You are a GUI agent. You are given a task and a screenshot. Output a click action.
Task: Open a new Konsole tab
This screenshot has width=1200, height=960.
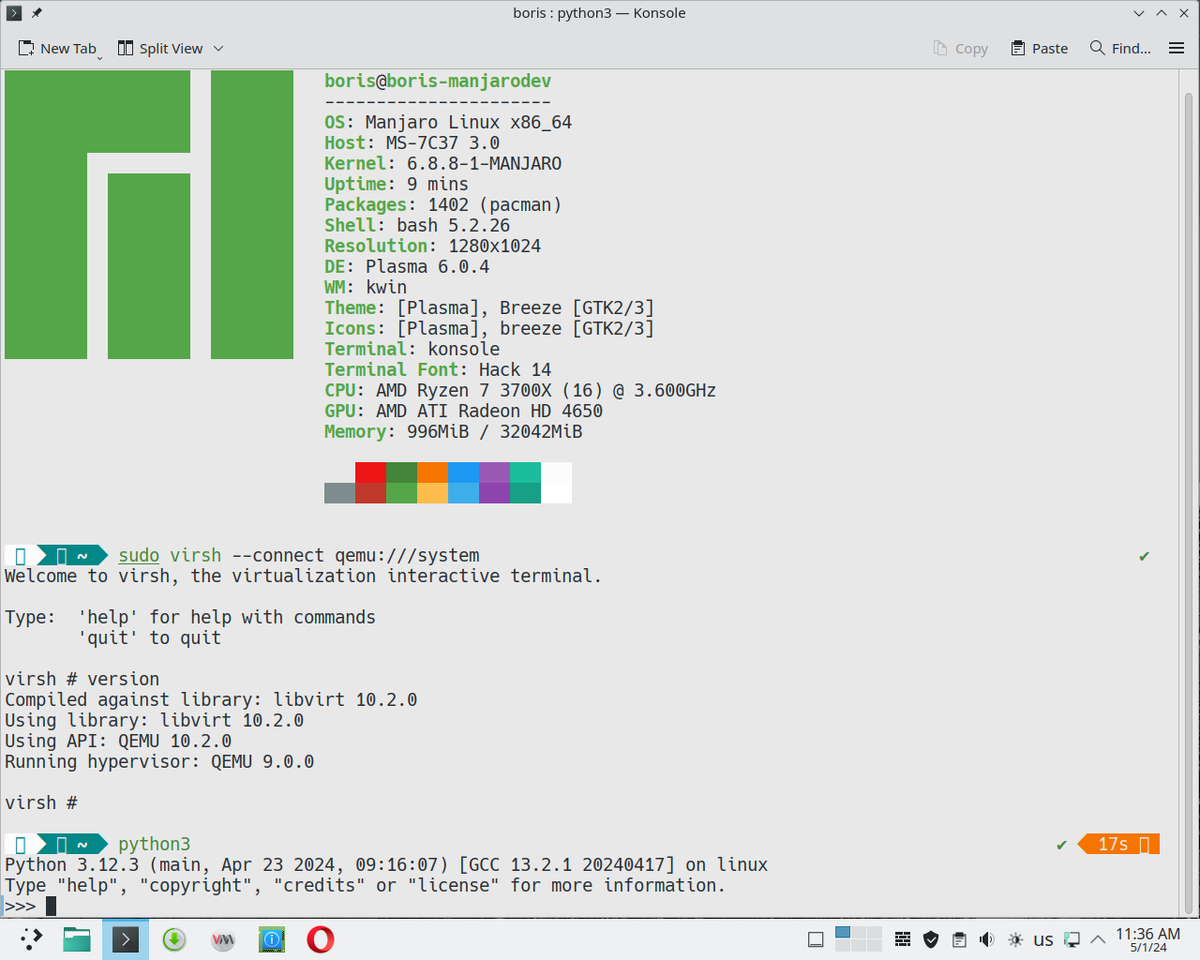click(58, 48)
